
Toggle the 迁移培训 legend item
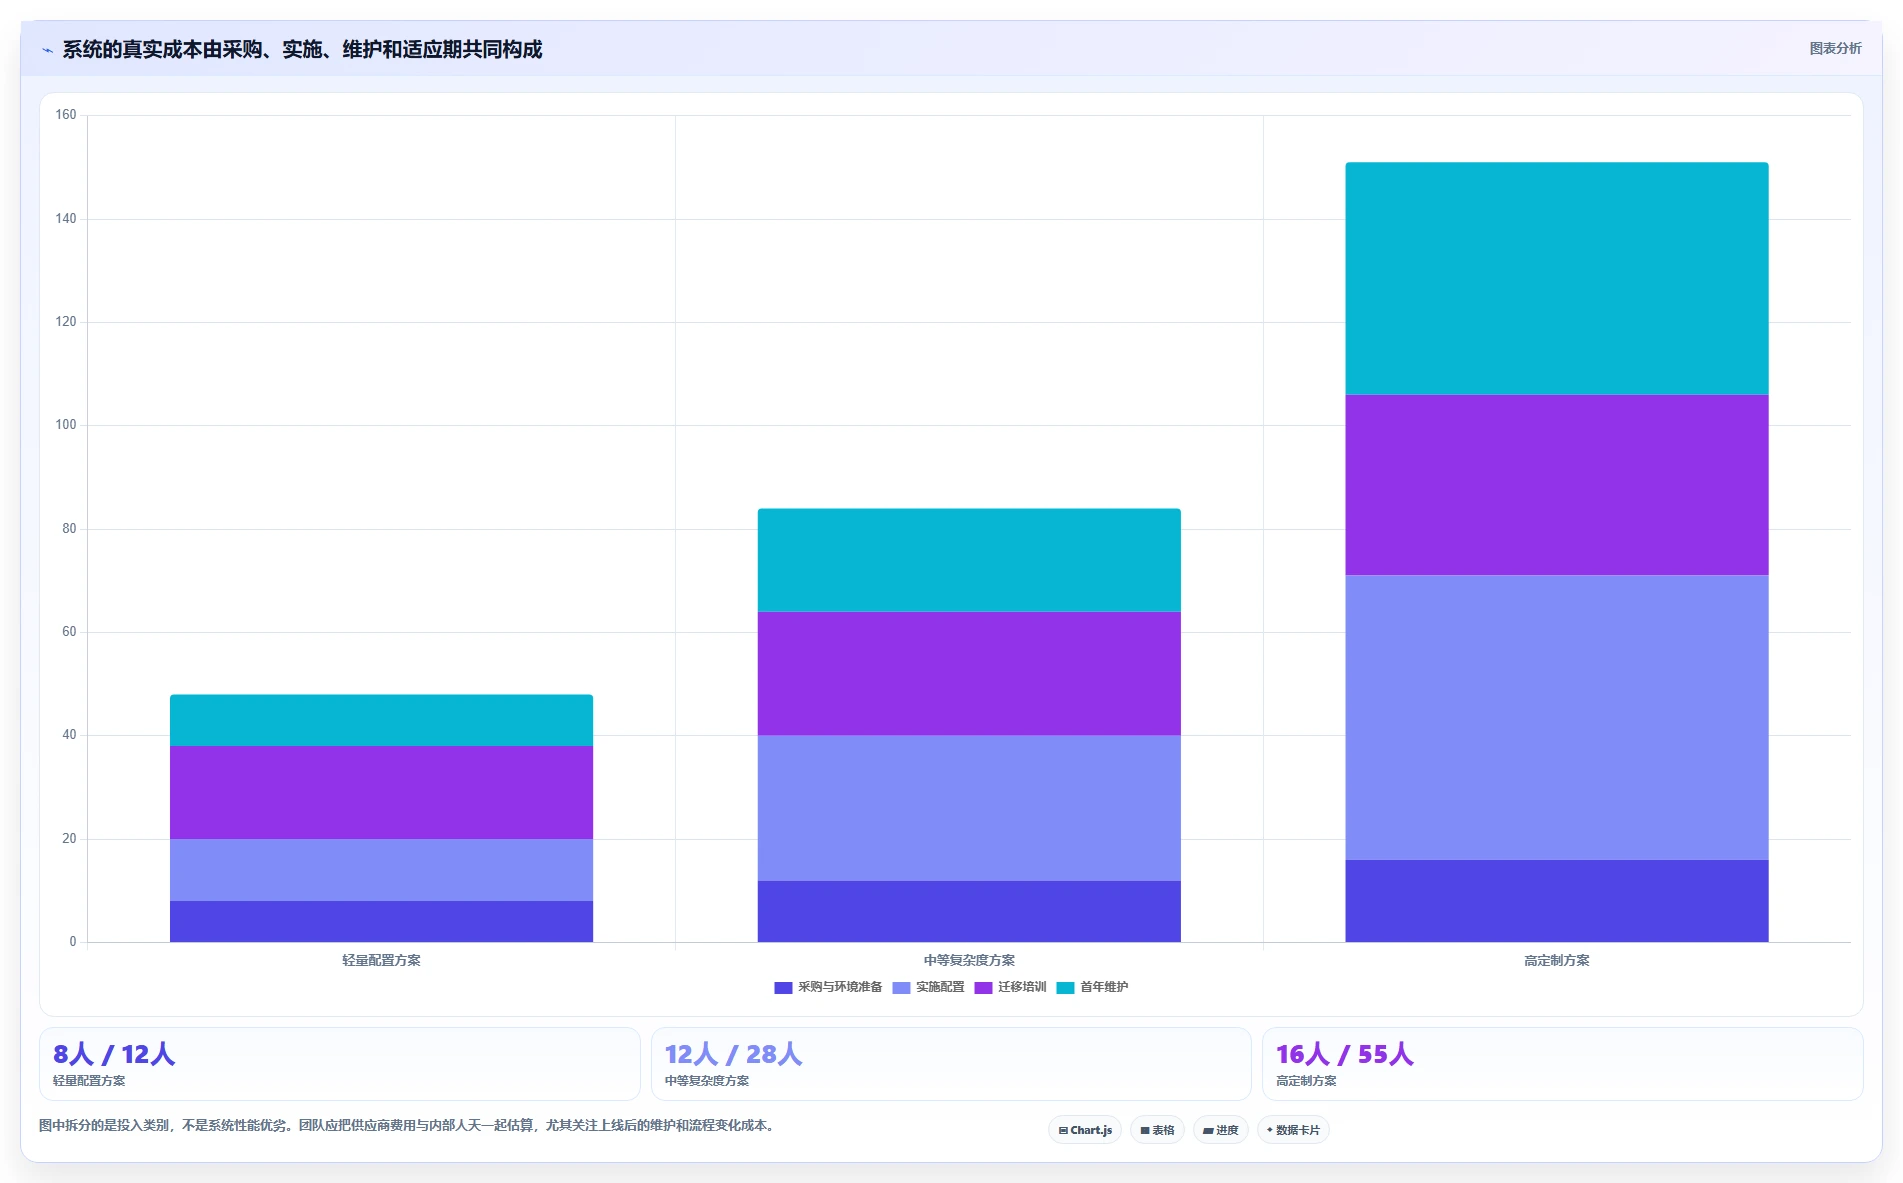[1010, 987]
